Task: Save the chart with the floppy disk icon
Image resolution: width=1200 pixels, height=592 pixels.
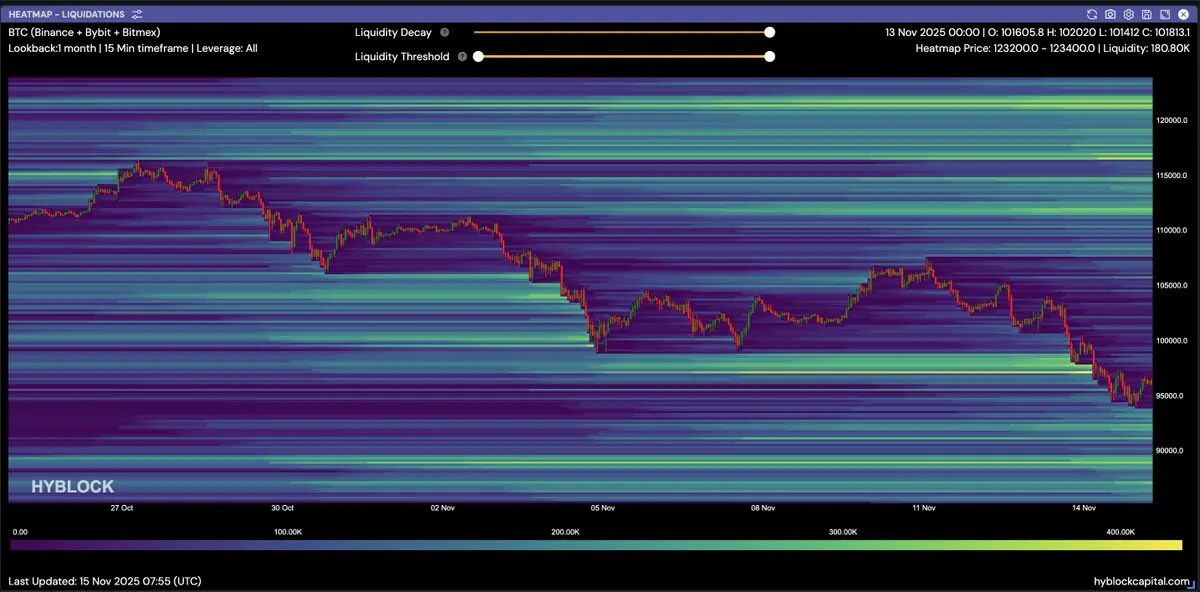Action: point(1146,15)
